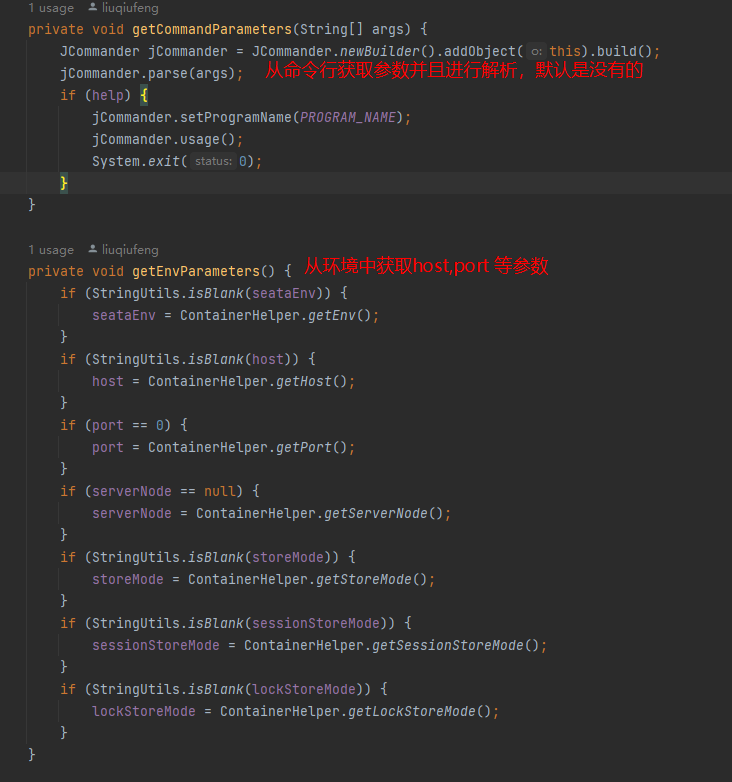The height and width of the screenshot is (782, 732).
Task: Click author hint liuqiufeng above getCommandParameters
Action: point(123,8)
